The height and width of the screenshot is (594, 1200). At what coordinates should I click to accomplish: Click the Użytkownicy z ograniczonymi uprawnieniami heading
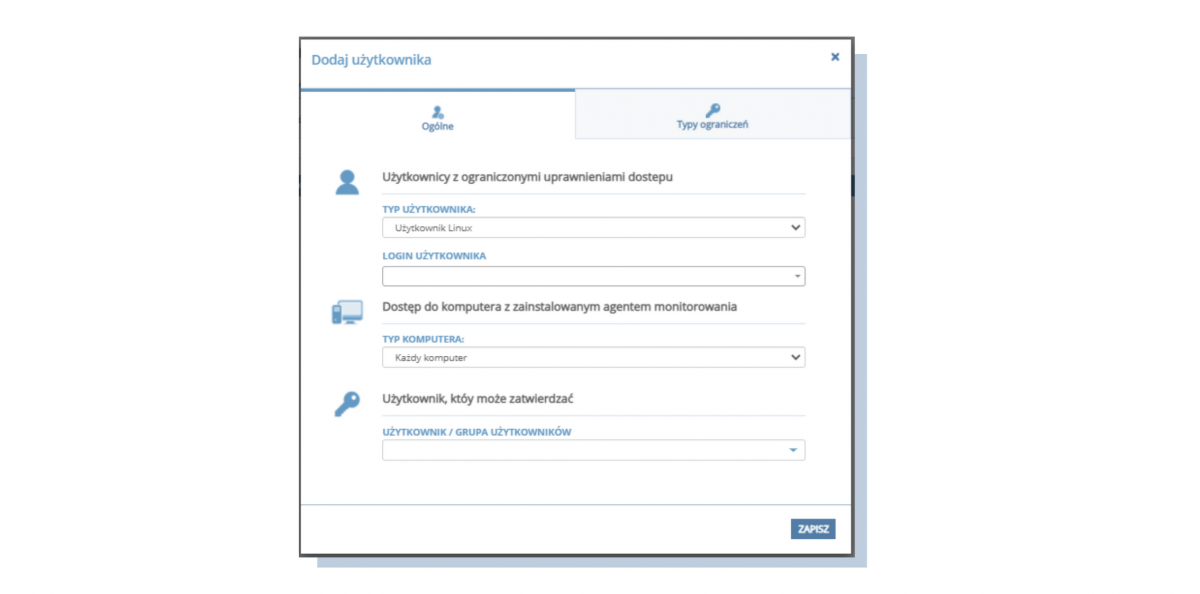(528, 177)
